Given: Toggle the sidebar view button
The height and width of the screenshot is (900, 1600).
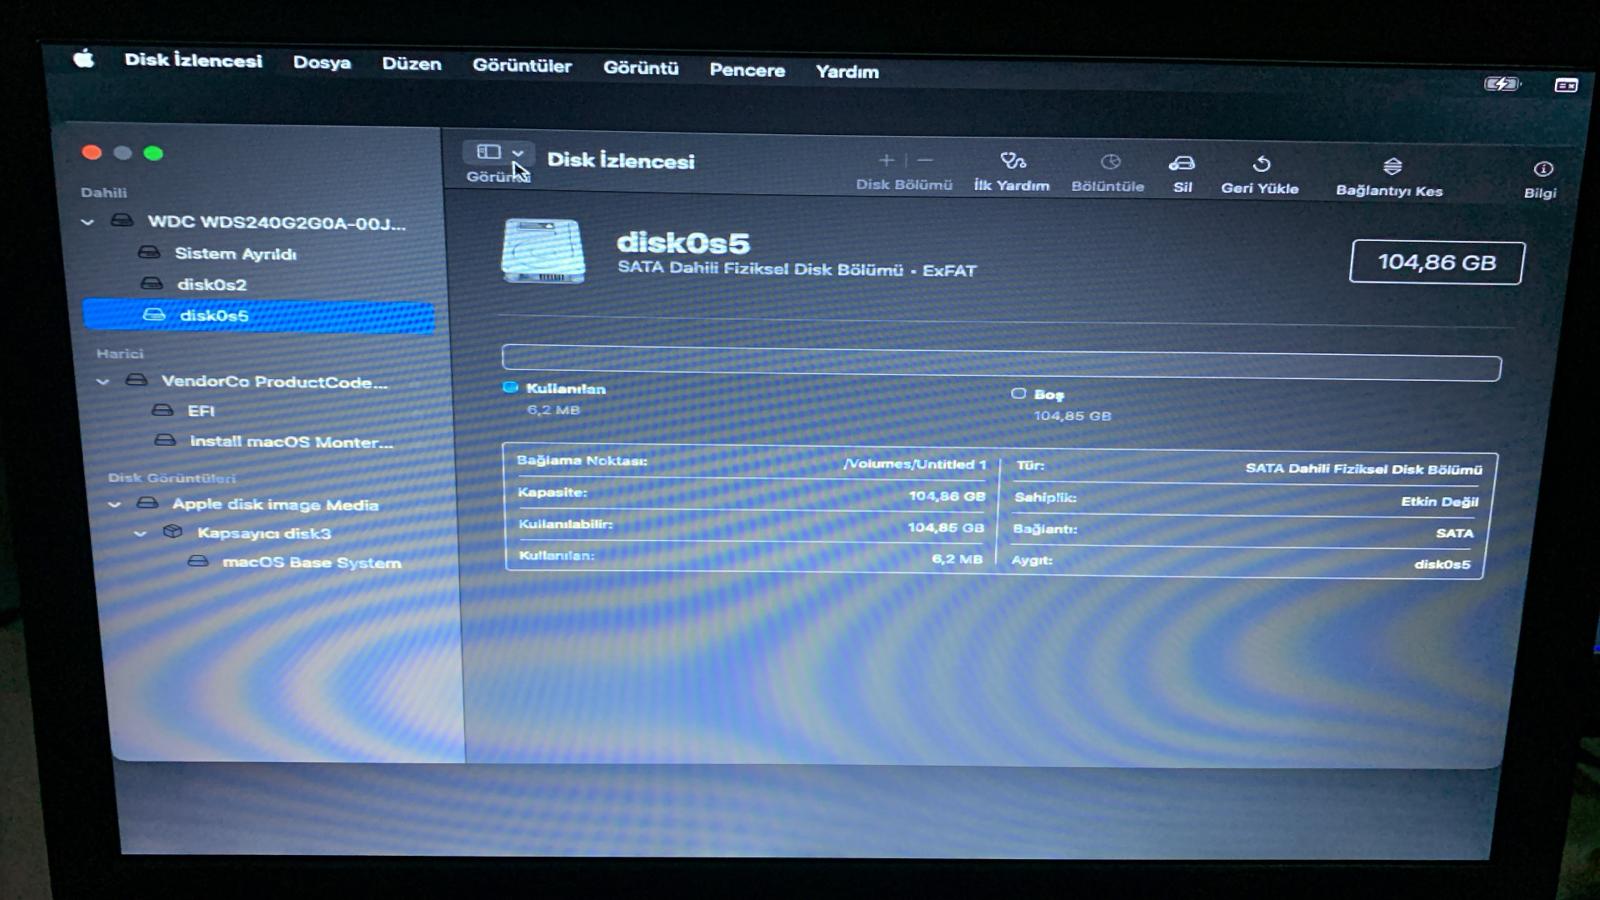Looking at the screenshot, I should [x=488, y=152].
